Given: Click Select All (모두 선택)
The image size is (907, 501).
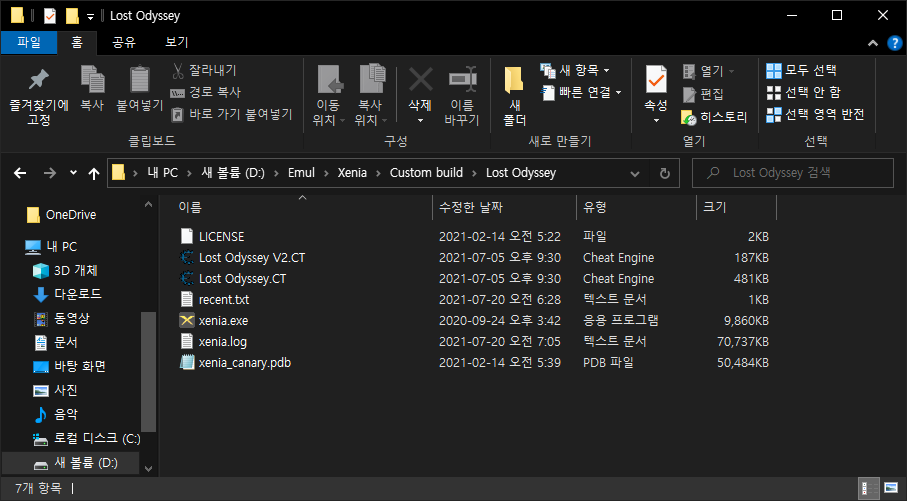Looking at the screenshot, I should 801,71.
